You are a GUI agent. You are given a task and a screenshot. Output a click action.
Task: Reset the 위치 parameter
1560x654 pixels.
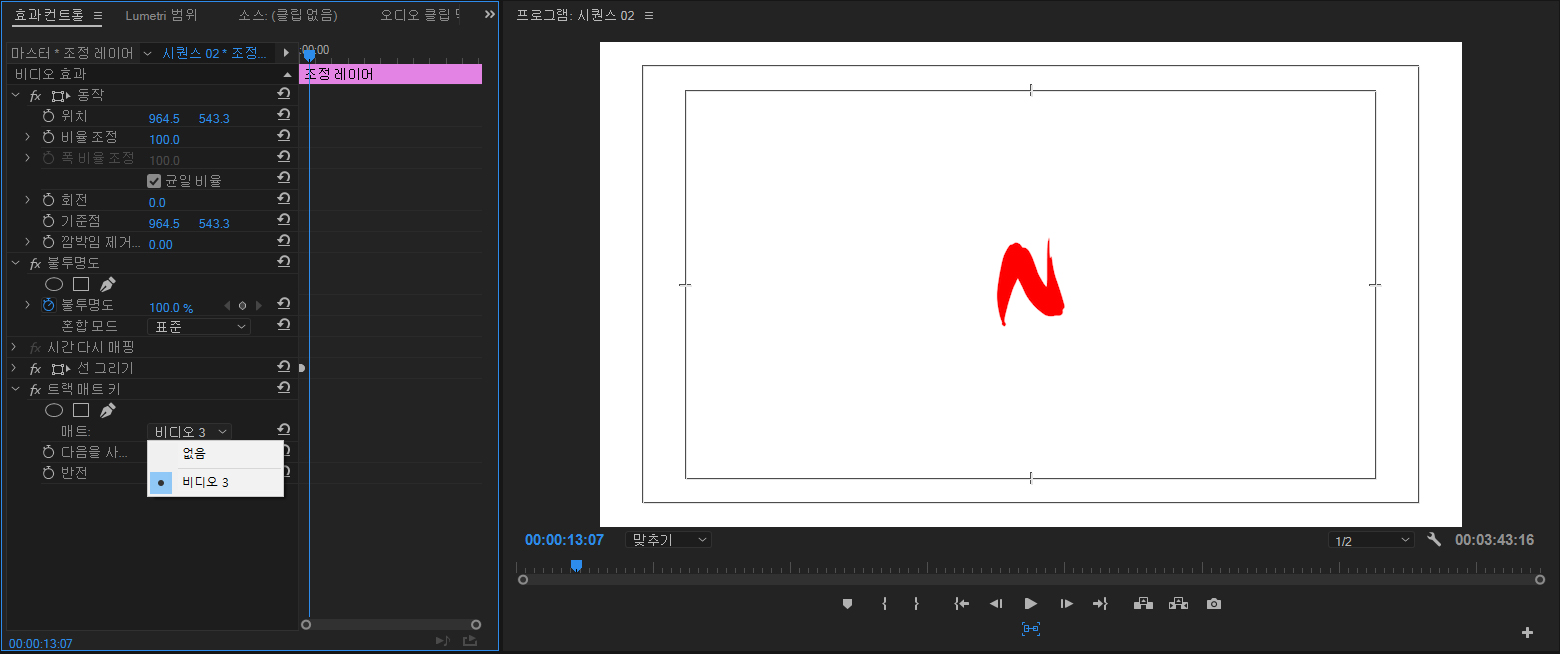click(284, 115)
